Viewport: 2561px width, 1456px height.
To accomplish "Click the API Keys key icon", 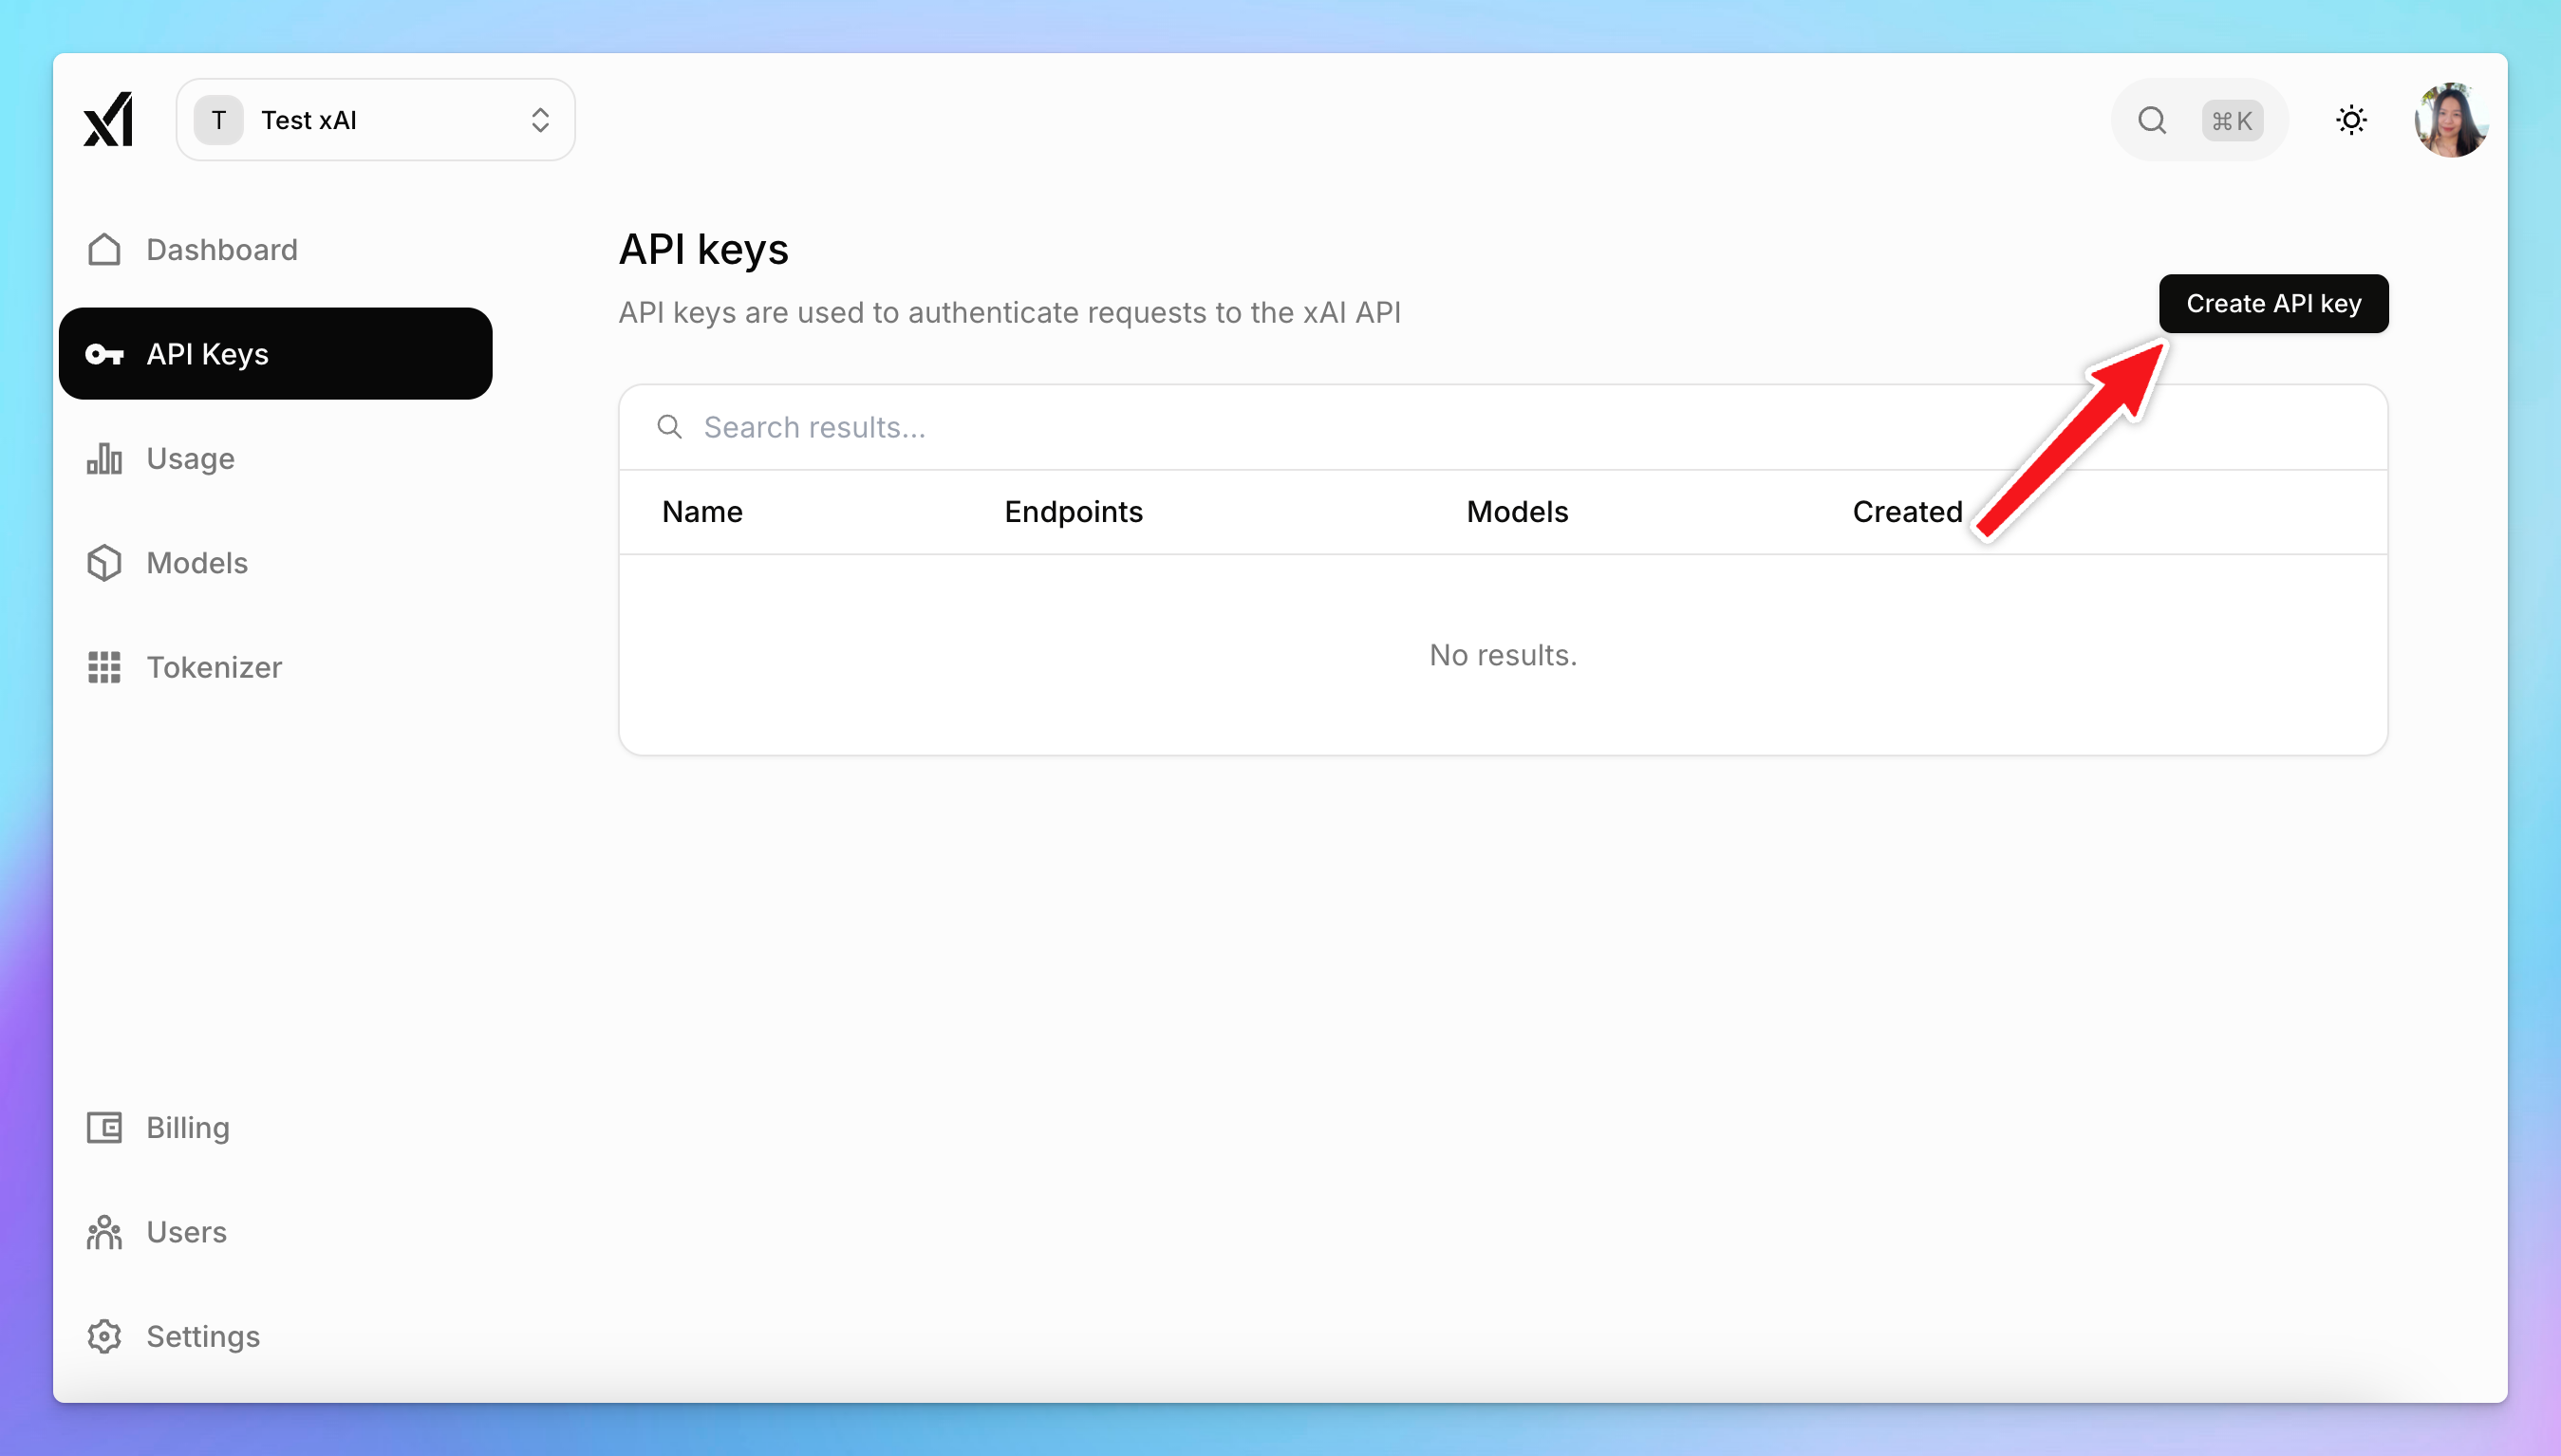I will pos(104,354).
